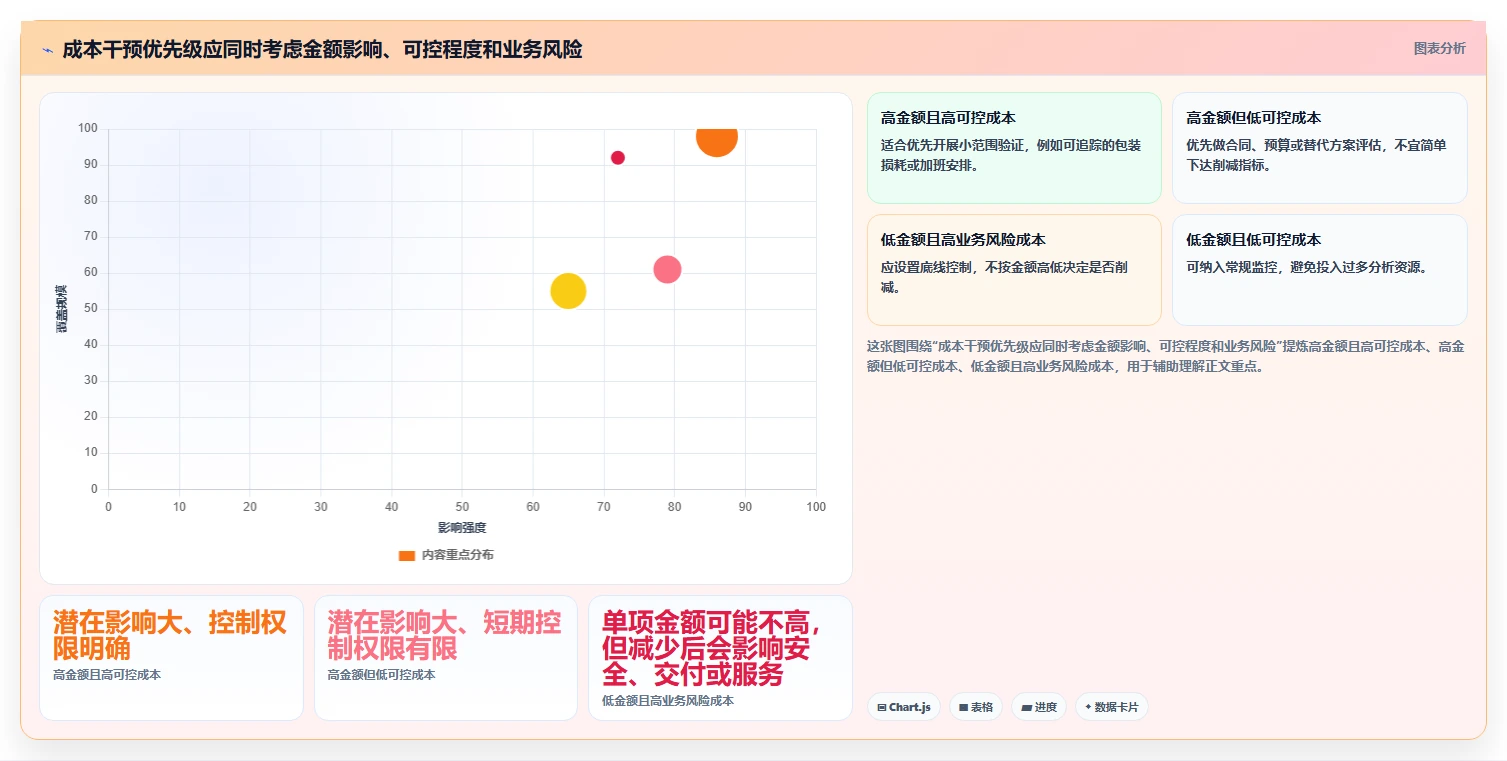This screenshot has width=1507, height=761.
Task: Click the red headline 单项金额可能不高
Action: coord(707,622)
